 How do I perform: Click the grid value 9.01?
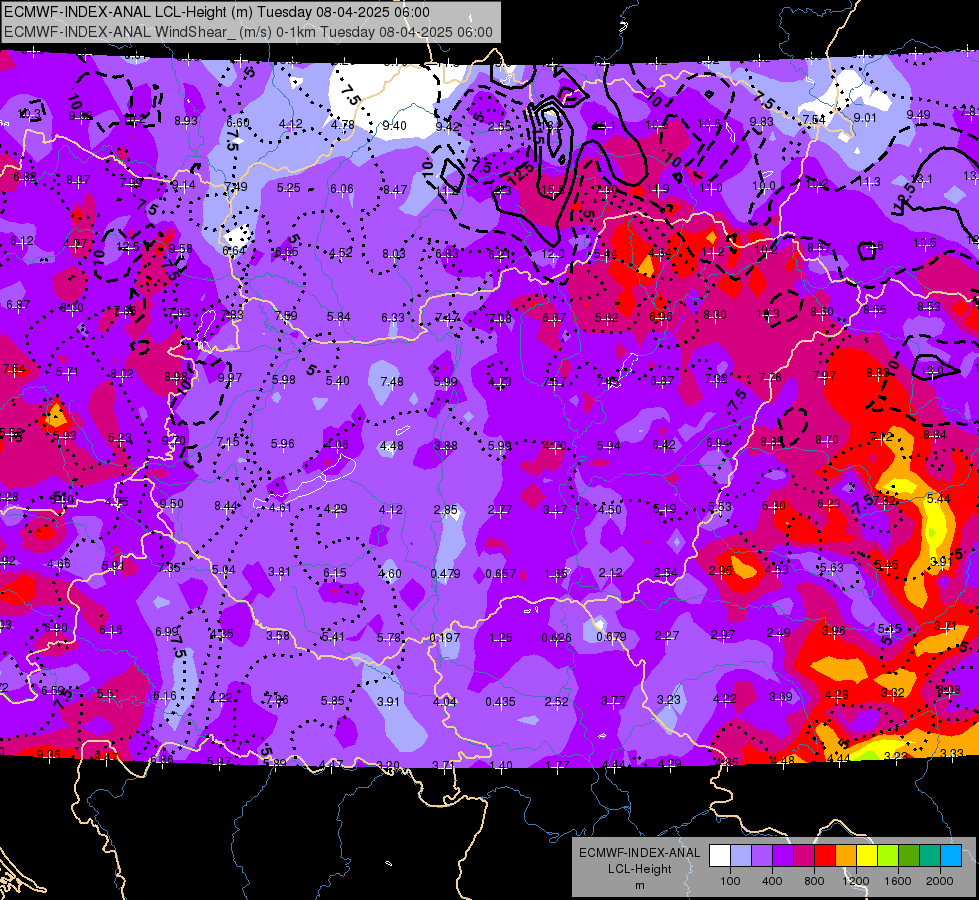click(x=865, y=118)
